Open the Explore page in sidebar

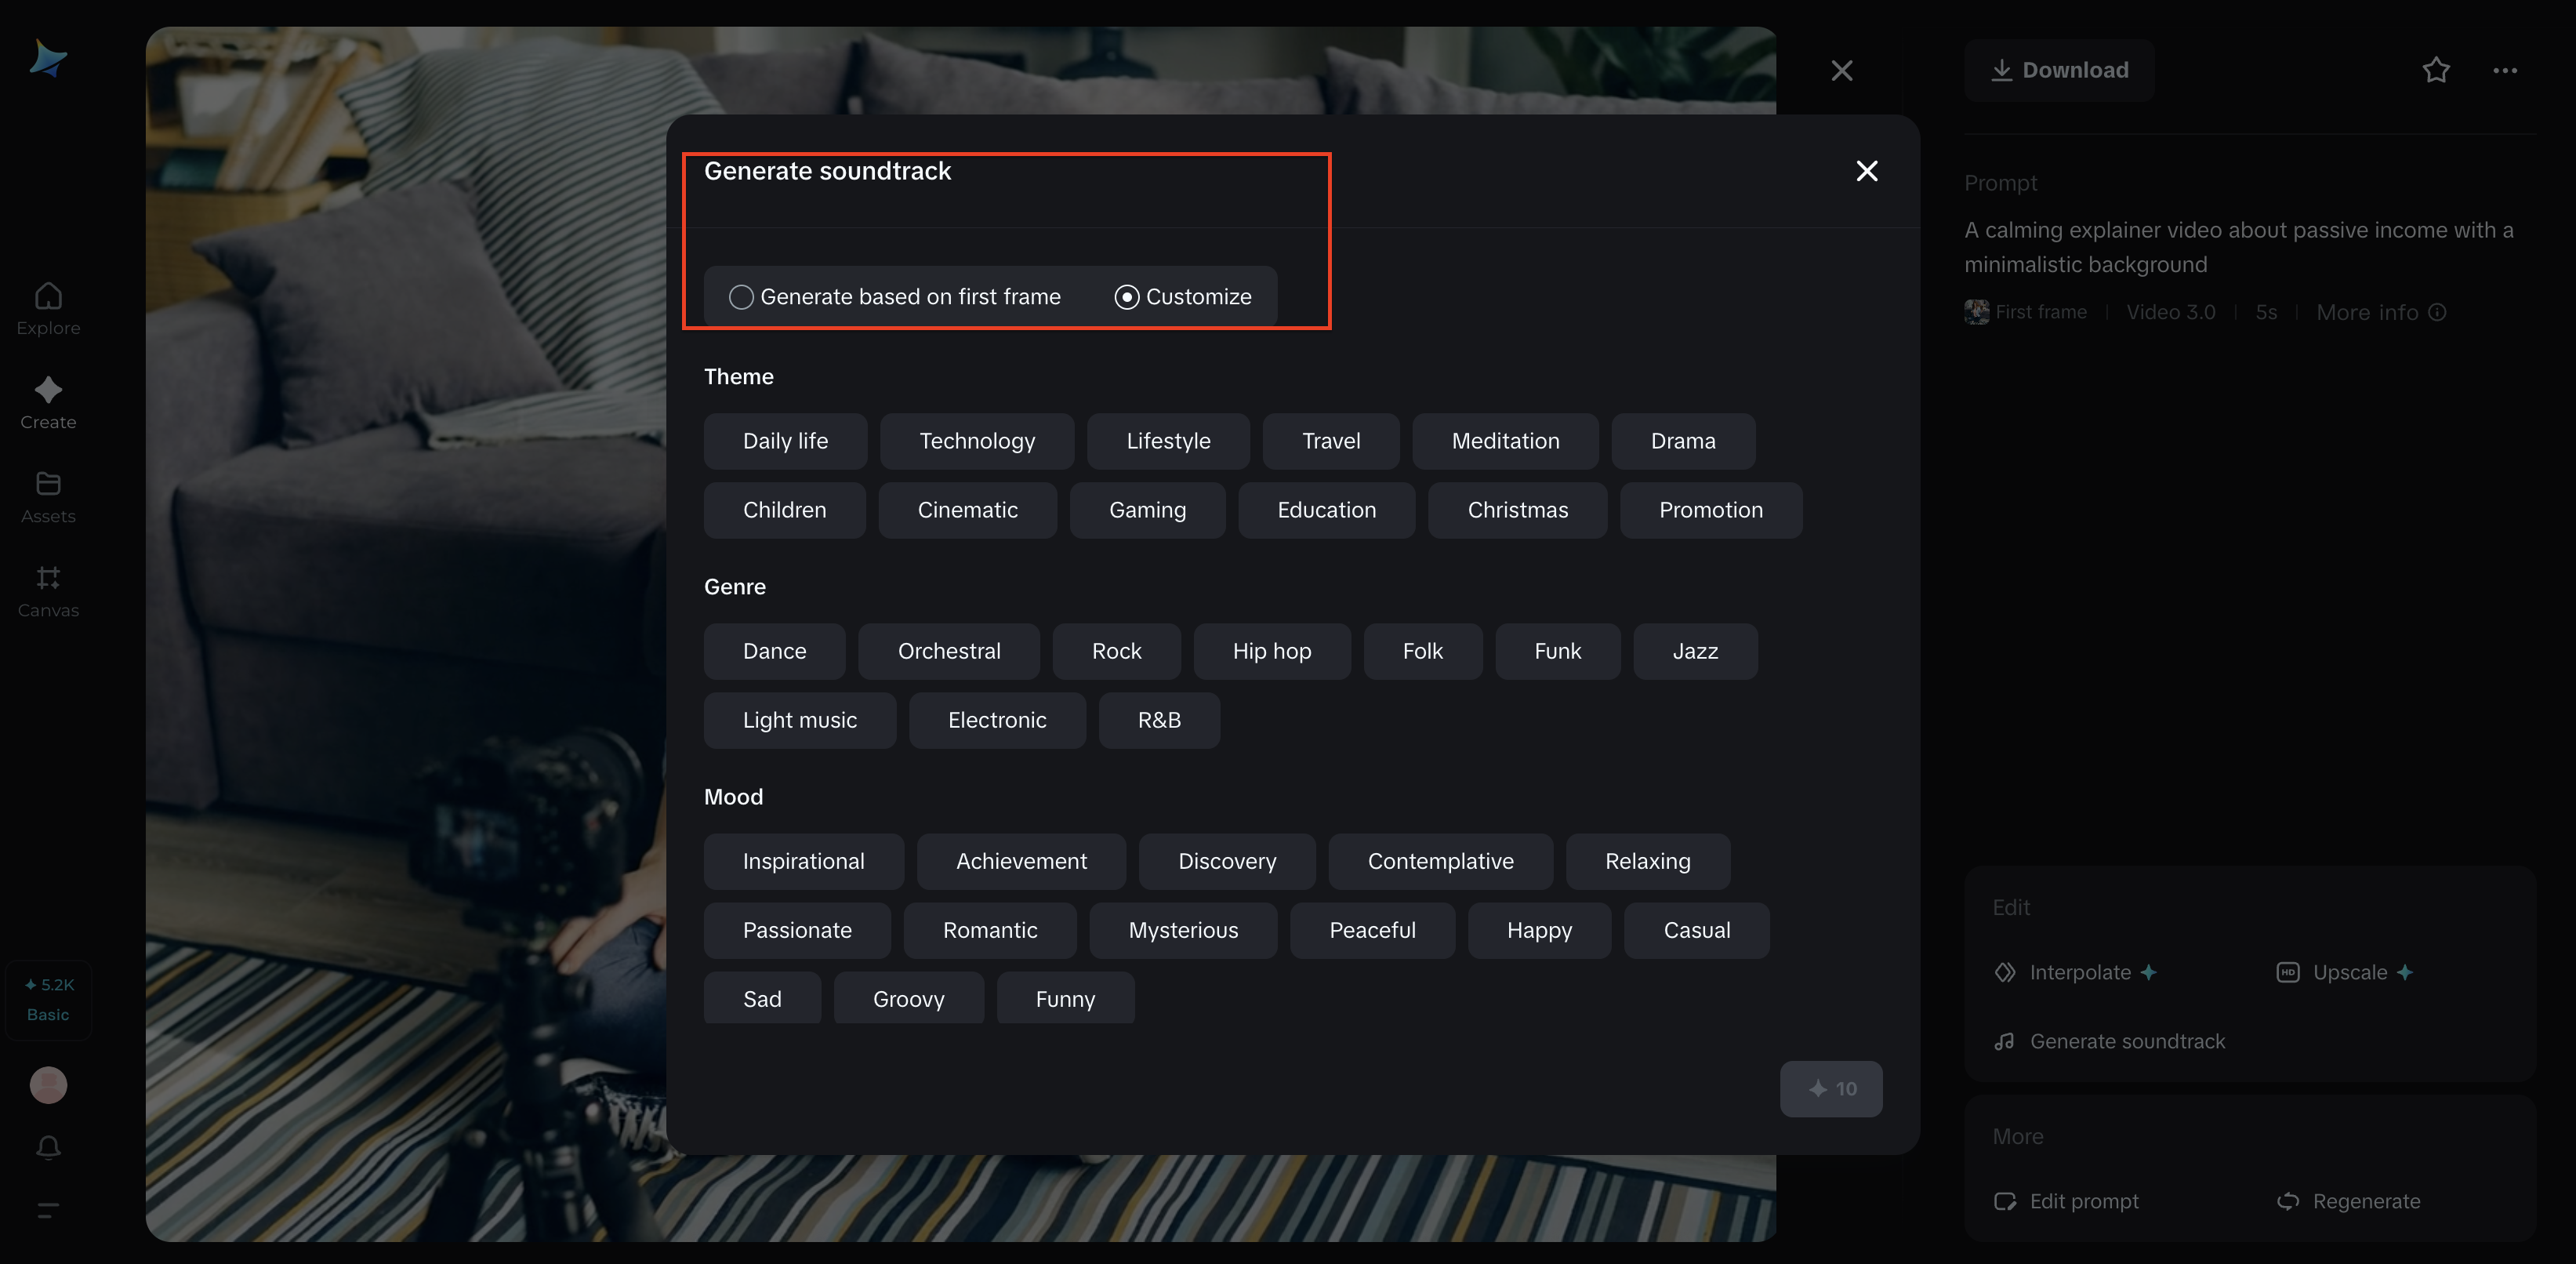48,308
